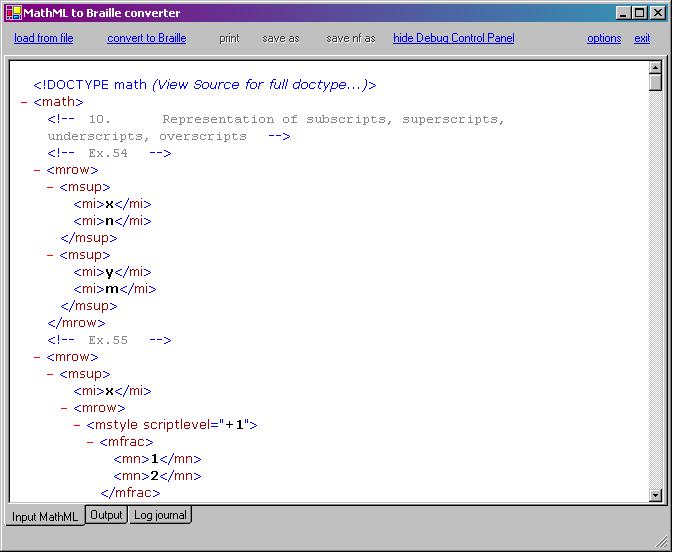673x552 pixels.
Task: Click the 'load from file' link
Action: coord(43,38)
